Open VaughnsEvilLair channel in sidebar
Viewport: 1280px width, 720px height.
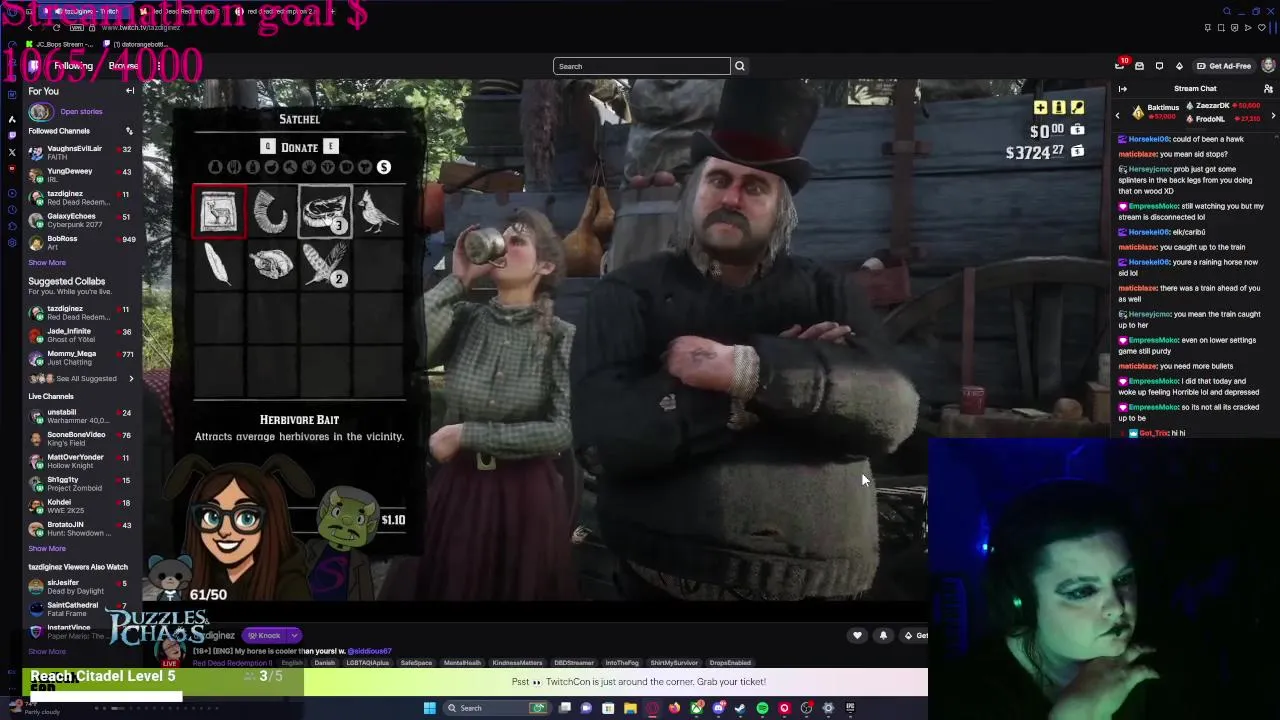pos(80,153)
